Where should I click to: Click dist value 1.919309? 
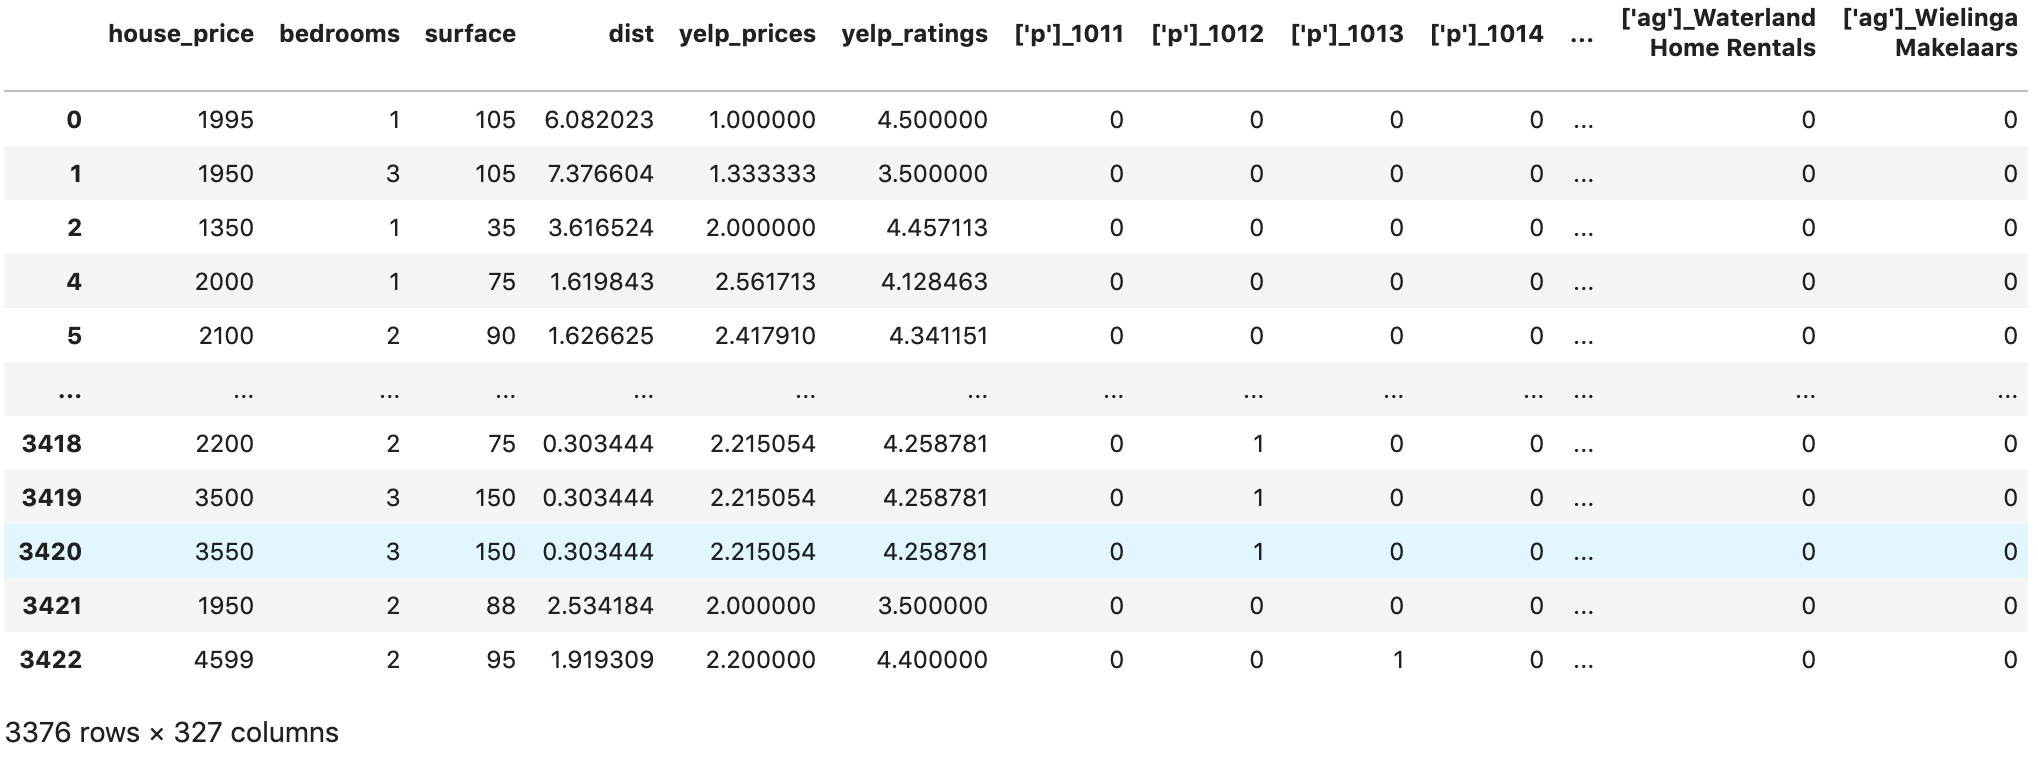pyautogui.click(x=602, y=660)
